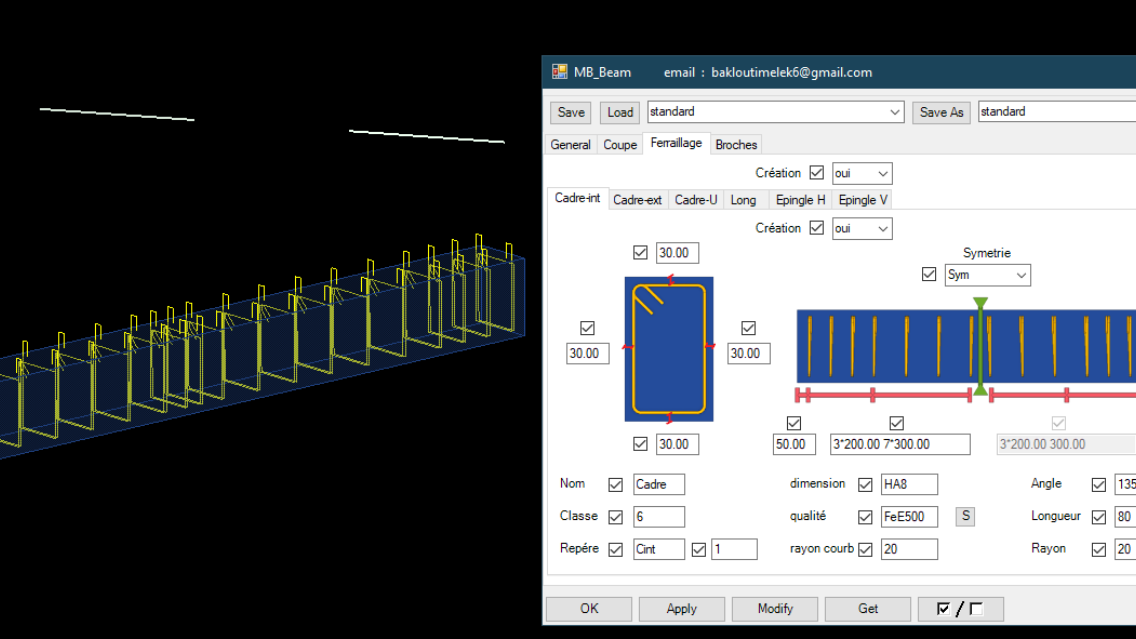Screen dimensions: 1136x639
Task: Switch to the Cadre-ext tab
Action: pyautogui.click(x=637, y=199)
